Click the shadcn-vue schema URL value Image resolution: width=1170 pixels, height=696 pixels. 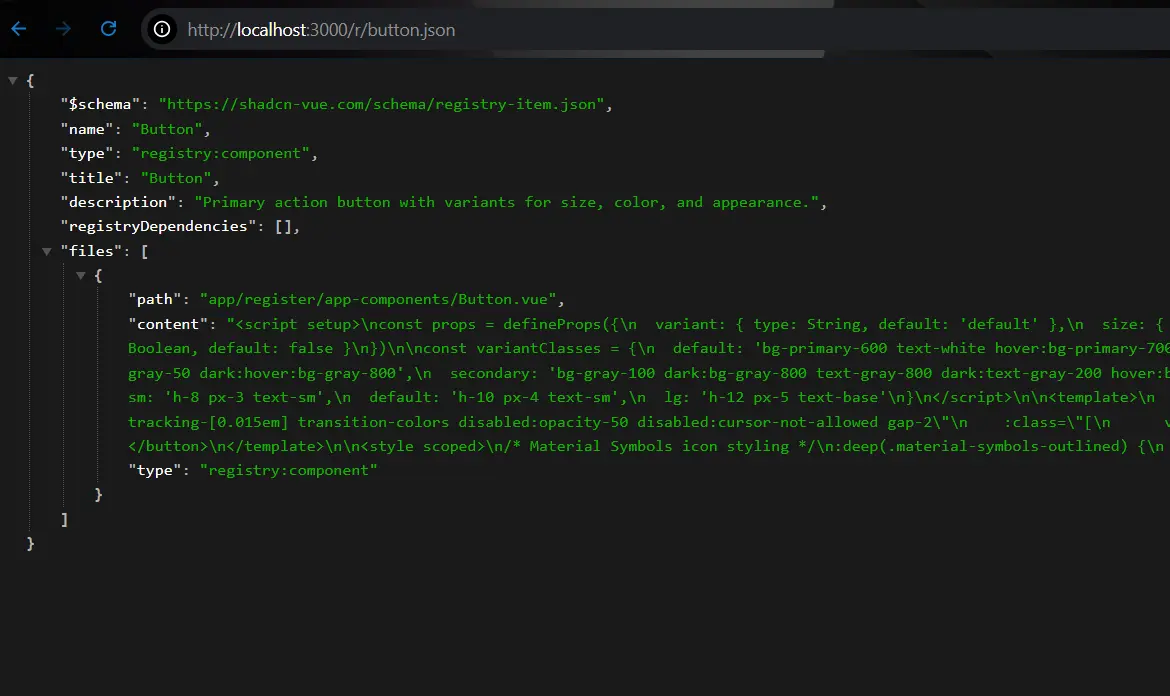[383, 104]
